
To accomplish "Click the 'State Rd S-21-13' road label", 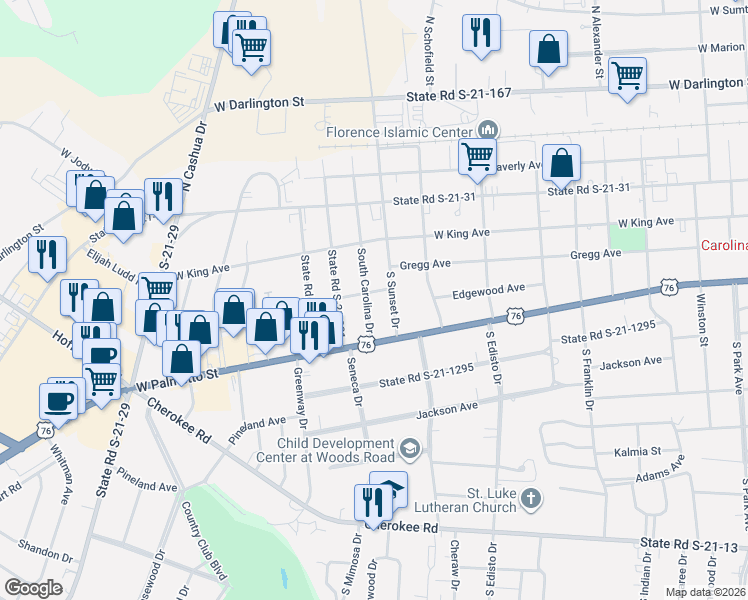I will (689, 545).
